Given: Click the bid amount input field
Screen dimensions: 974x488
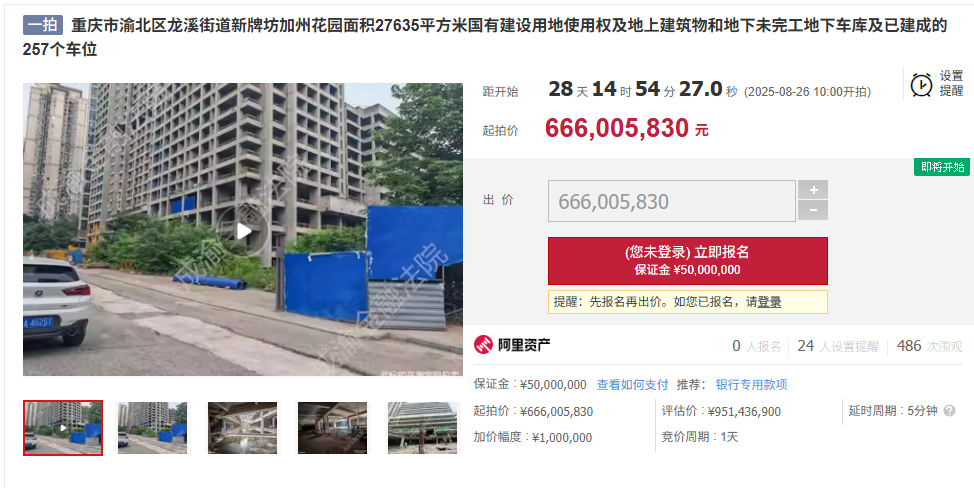Looking at the screenshot, I should 671,201.
